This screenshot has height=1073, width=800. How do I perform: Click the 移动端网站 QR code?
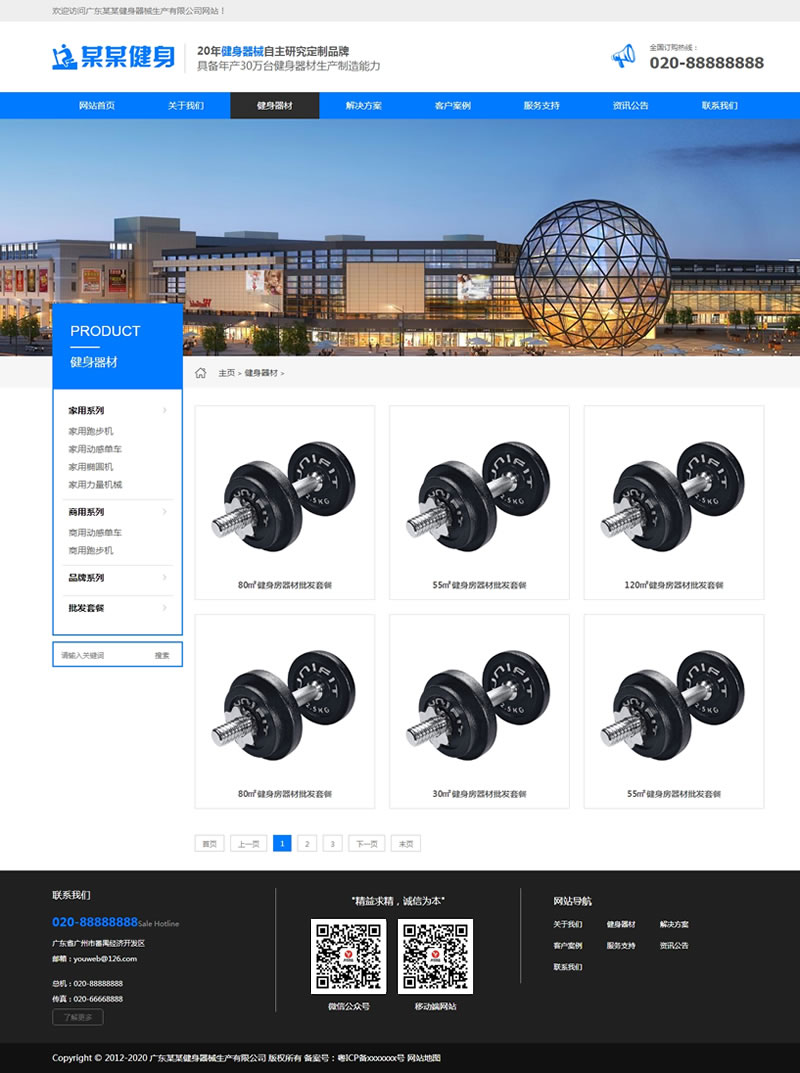[435, 956]
